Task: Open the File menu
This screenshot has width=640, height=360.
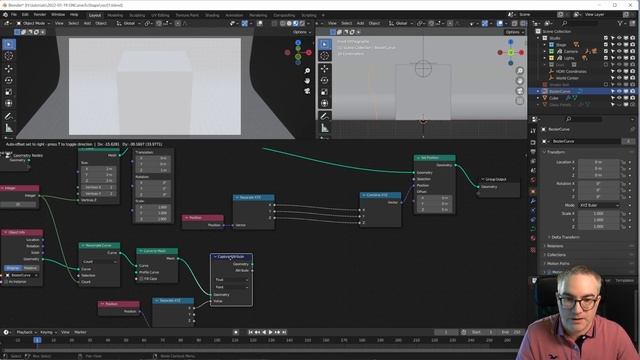Action: tap(14, 15)
